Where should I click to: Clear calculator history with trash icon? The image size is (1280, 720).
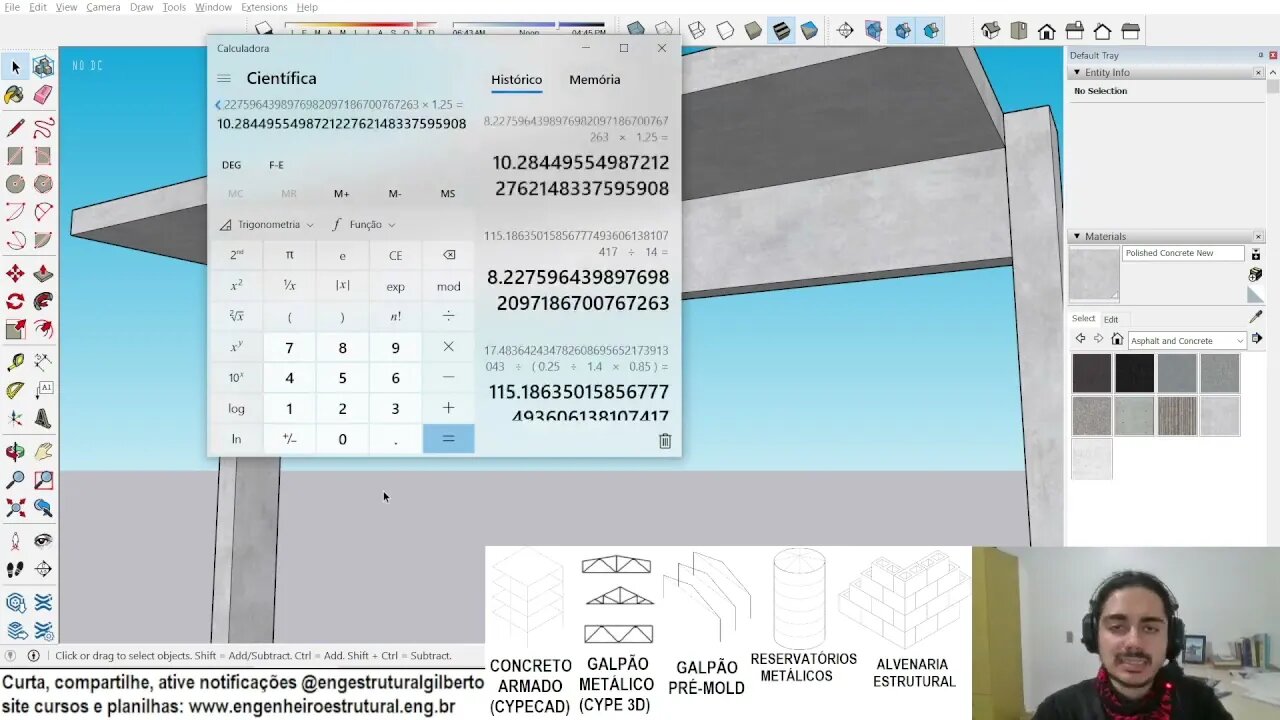(x=665, y=441)
